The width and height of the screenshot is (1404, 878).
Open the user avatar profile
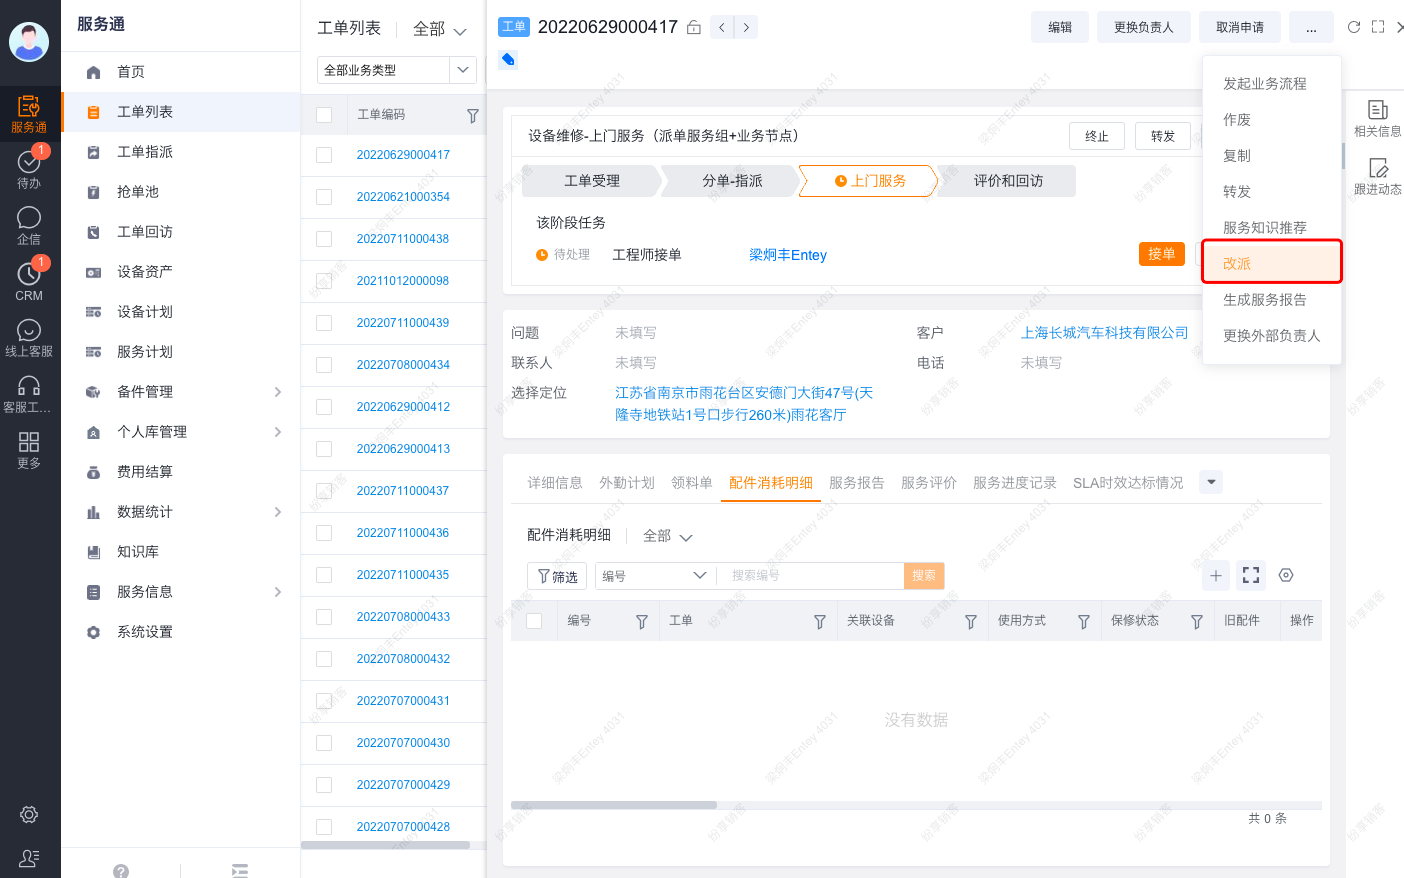pos(29,42)
